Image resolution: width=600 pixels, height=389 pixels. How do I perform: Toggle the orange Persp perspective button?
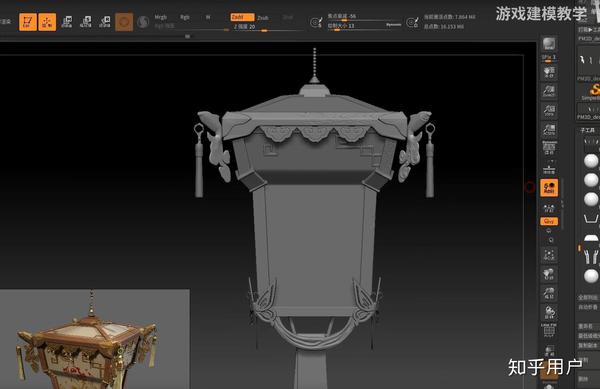549,188
